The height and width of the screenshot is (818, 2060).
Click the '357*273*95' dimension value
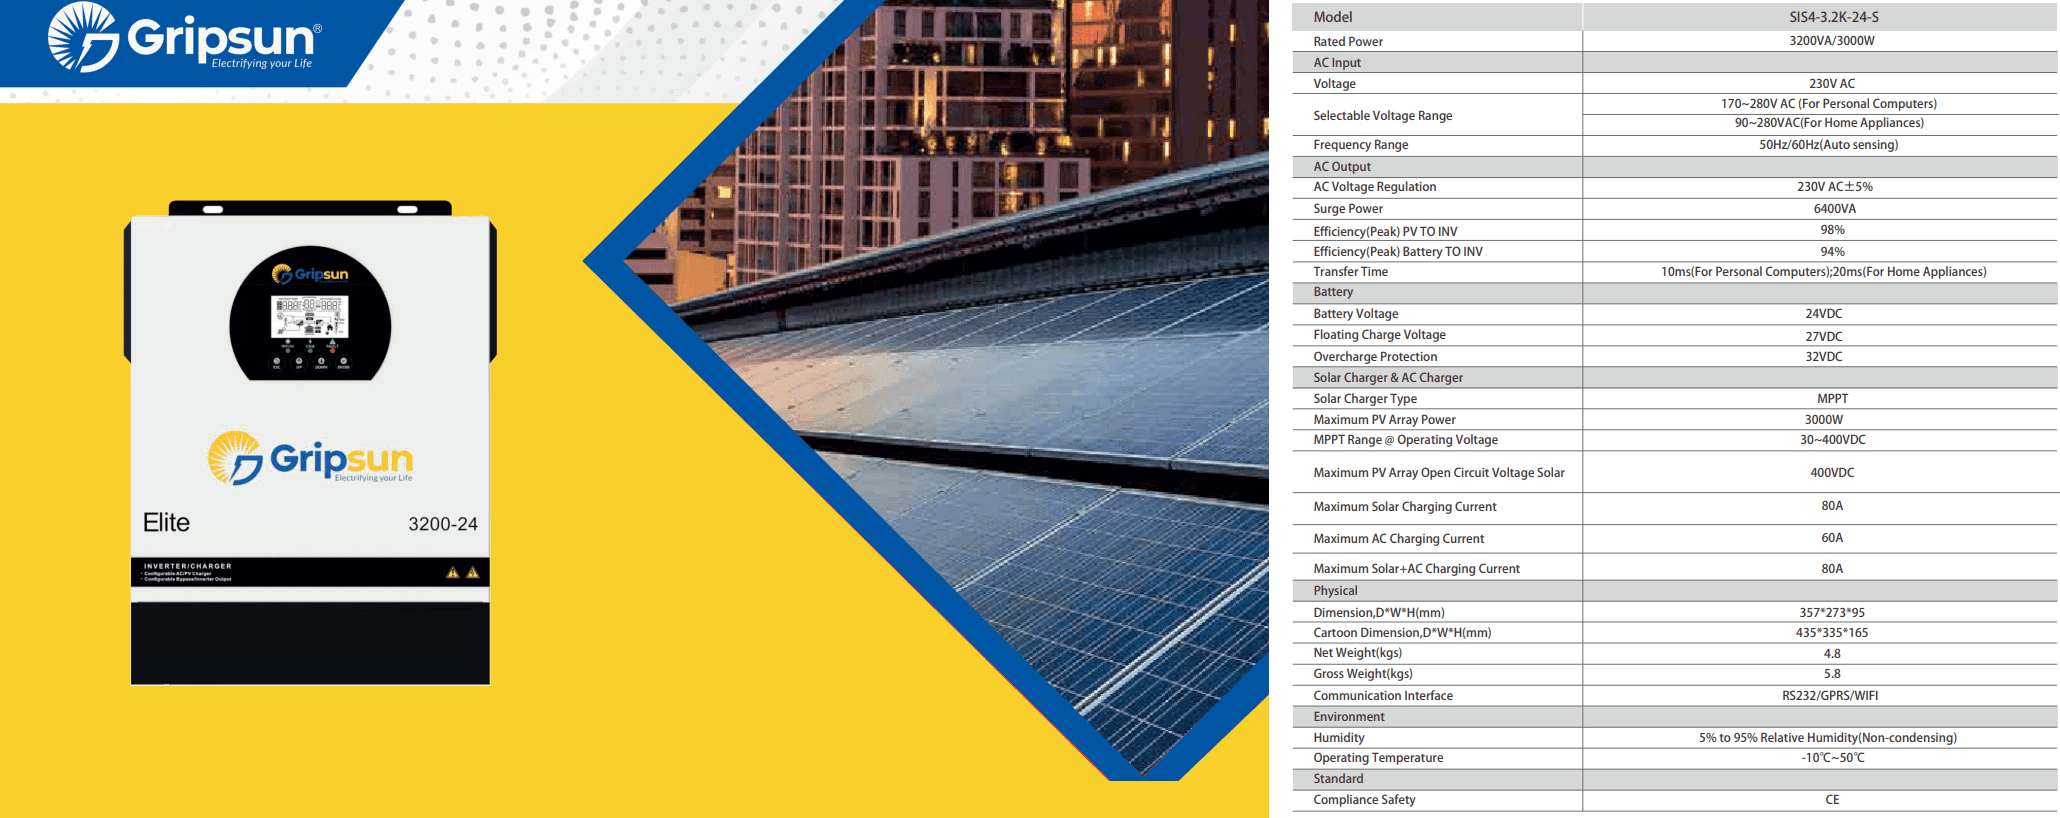click(x=1832, y=613)
